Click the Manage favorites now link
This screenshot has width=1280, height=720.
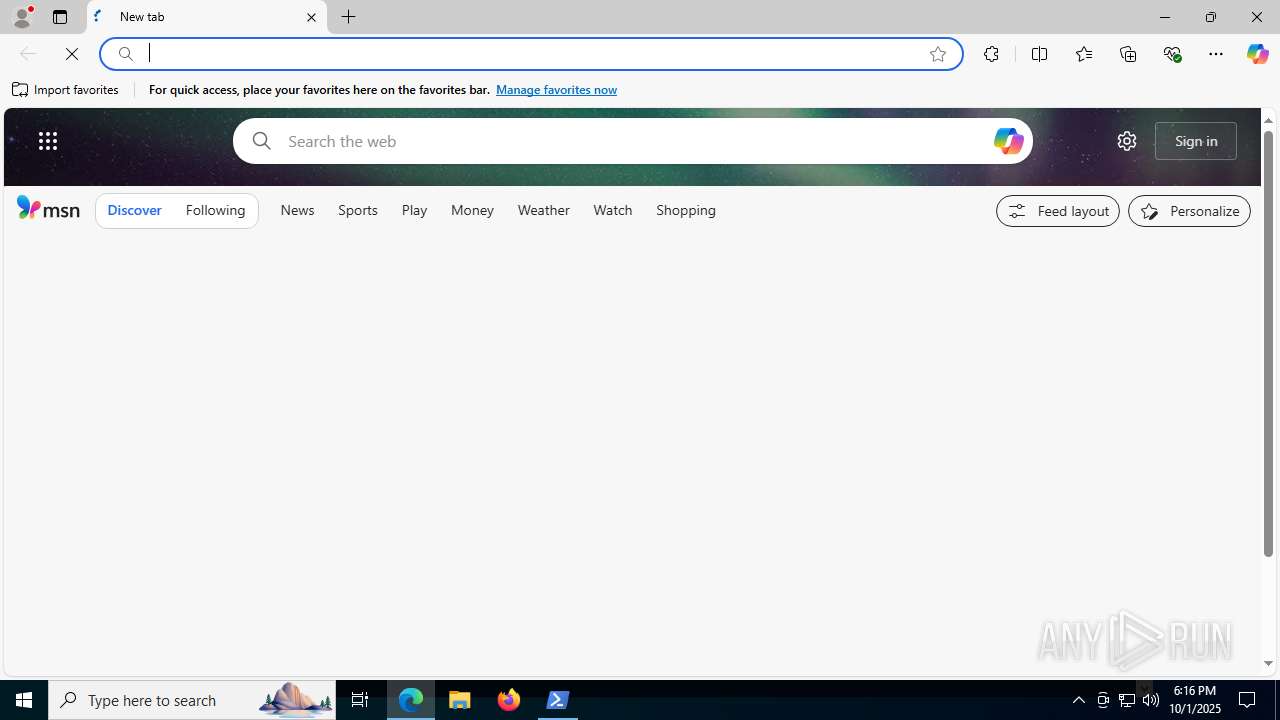click(x=556, y=90)
